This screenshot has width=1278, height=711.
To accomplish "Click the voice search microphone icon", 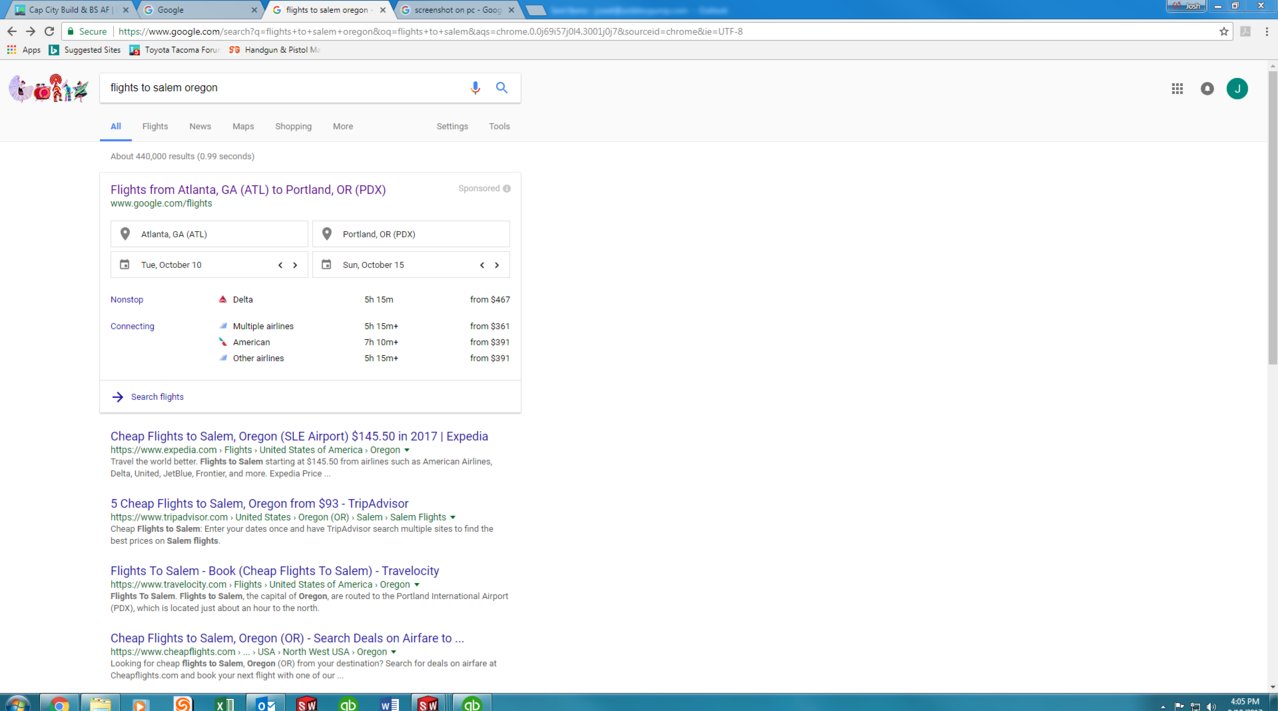I will [x=476, y=88].
